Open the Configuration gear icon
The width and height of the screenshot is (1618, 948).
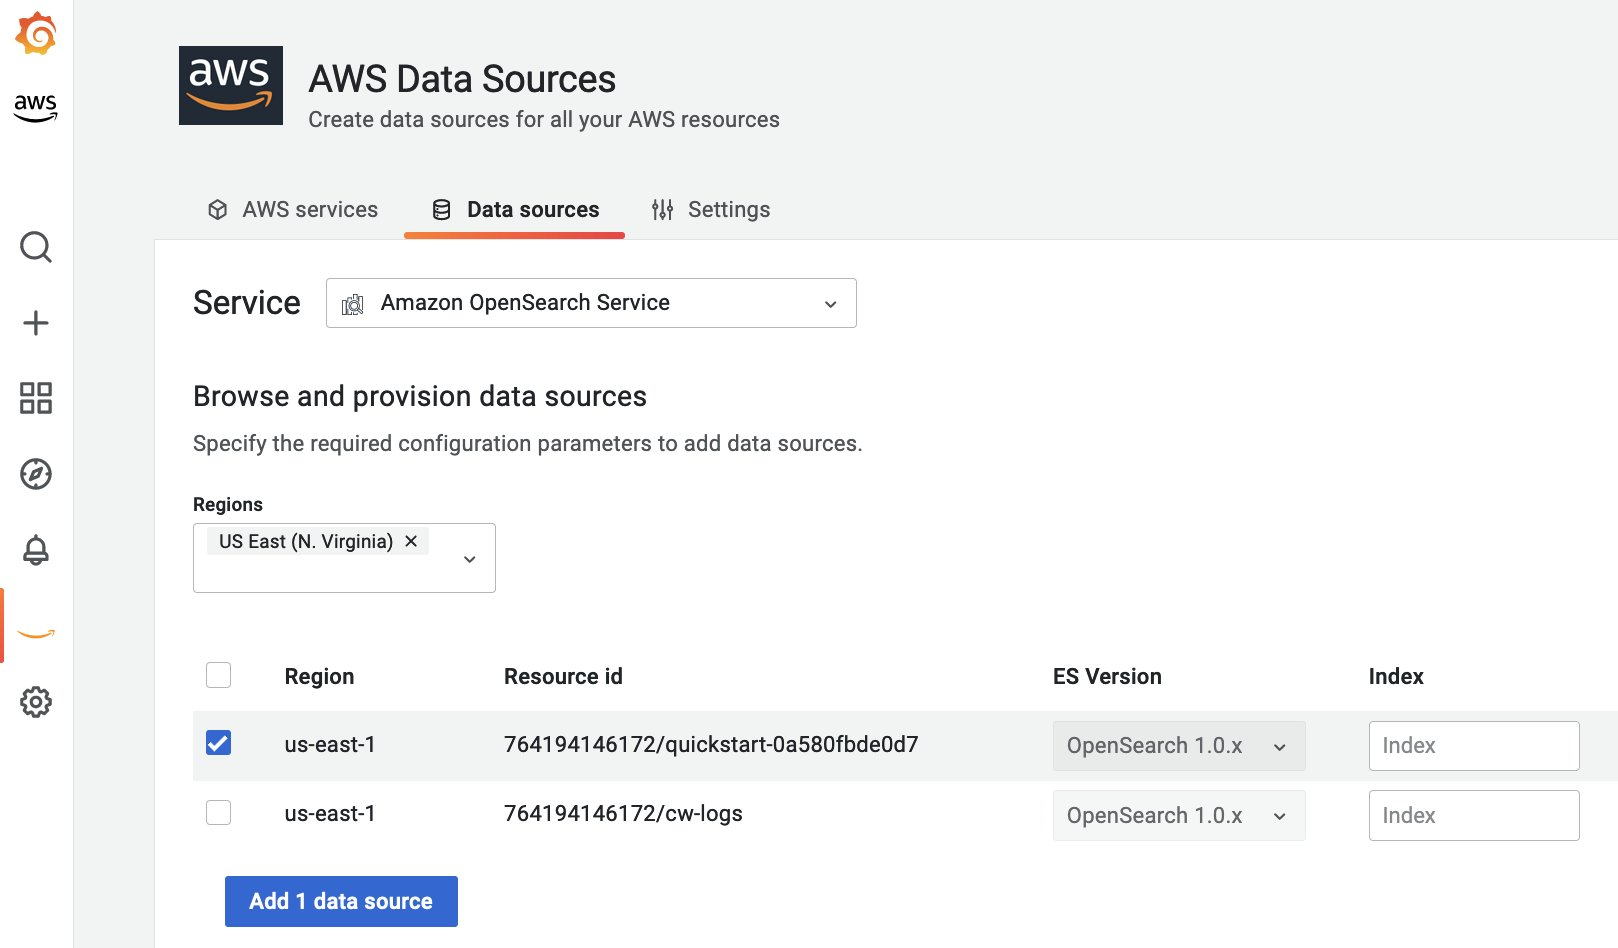click(36, 702)
